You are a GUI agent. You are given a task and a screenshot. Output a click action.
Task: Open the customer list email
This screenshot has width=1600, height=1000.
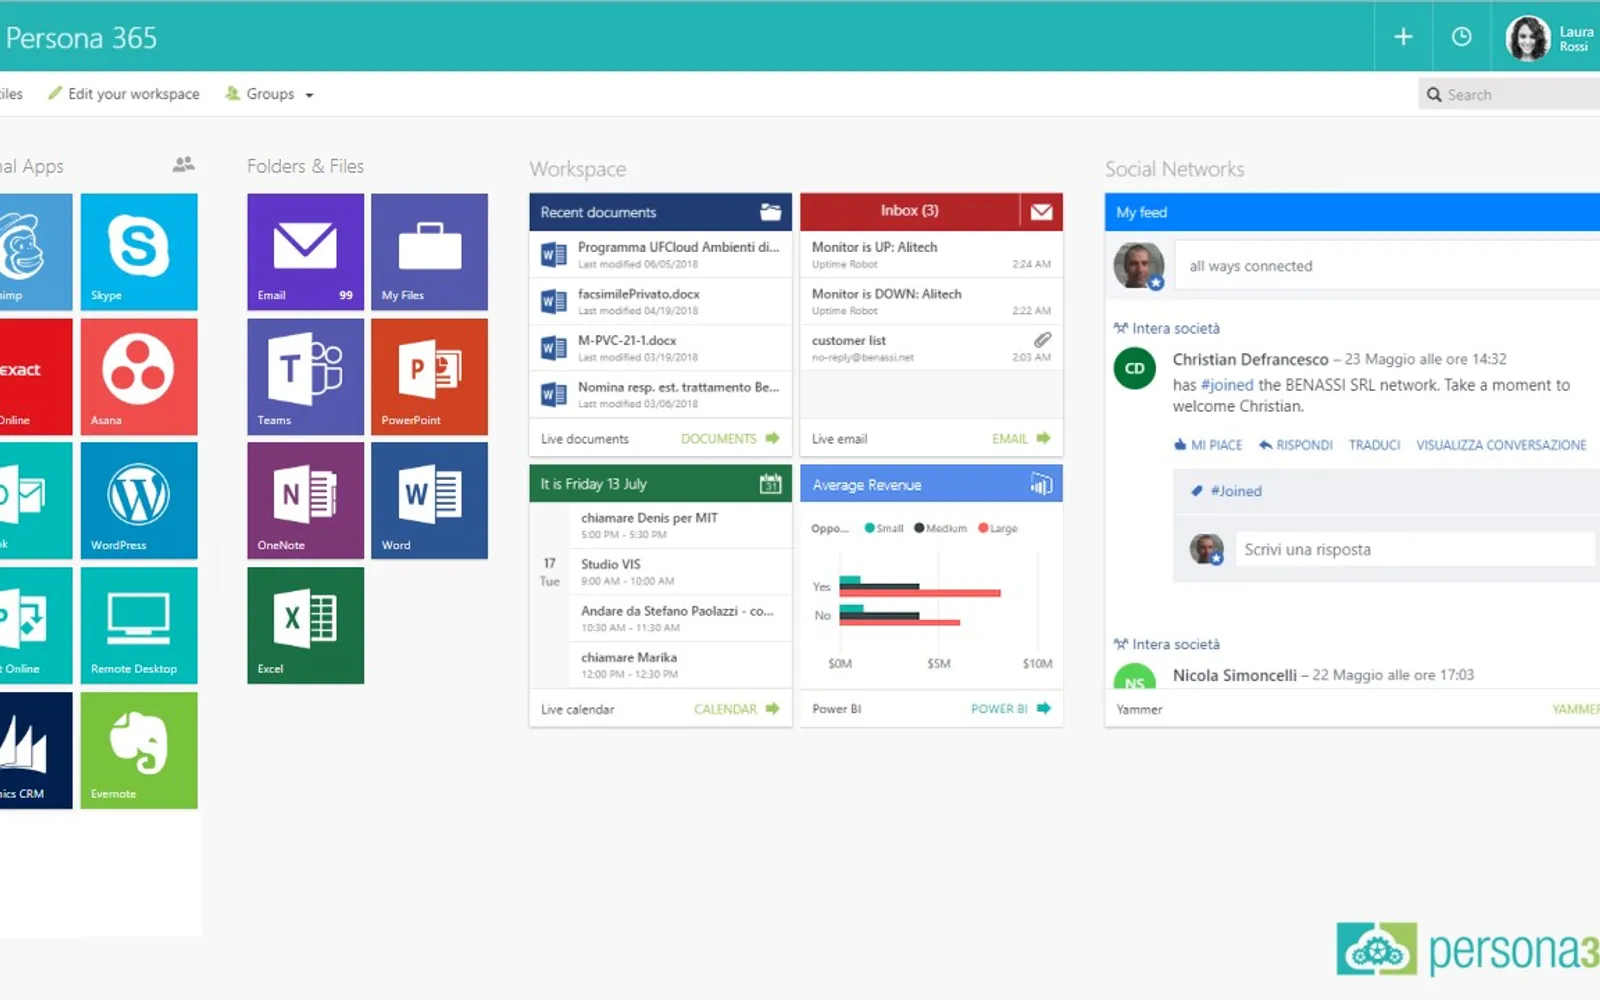tap(931, 347)
